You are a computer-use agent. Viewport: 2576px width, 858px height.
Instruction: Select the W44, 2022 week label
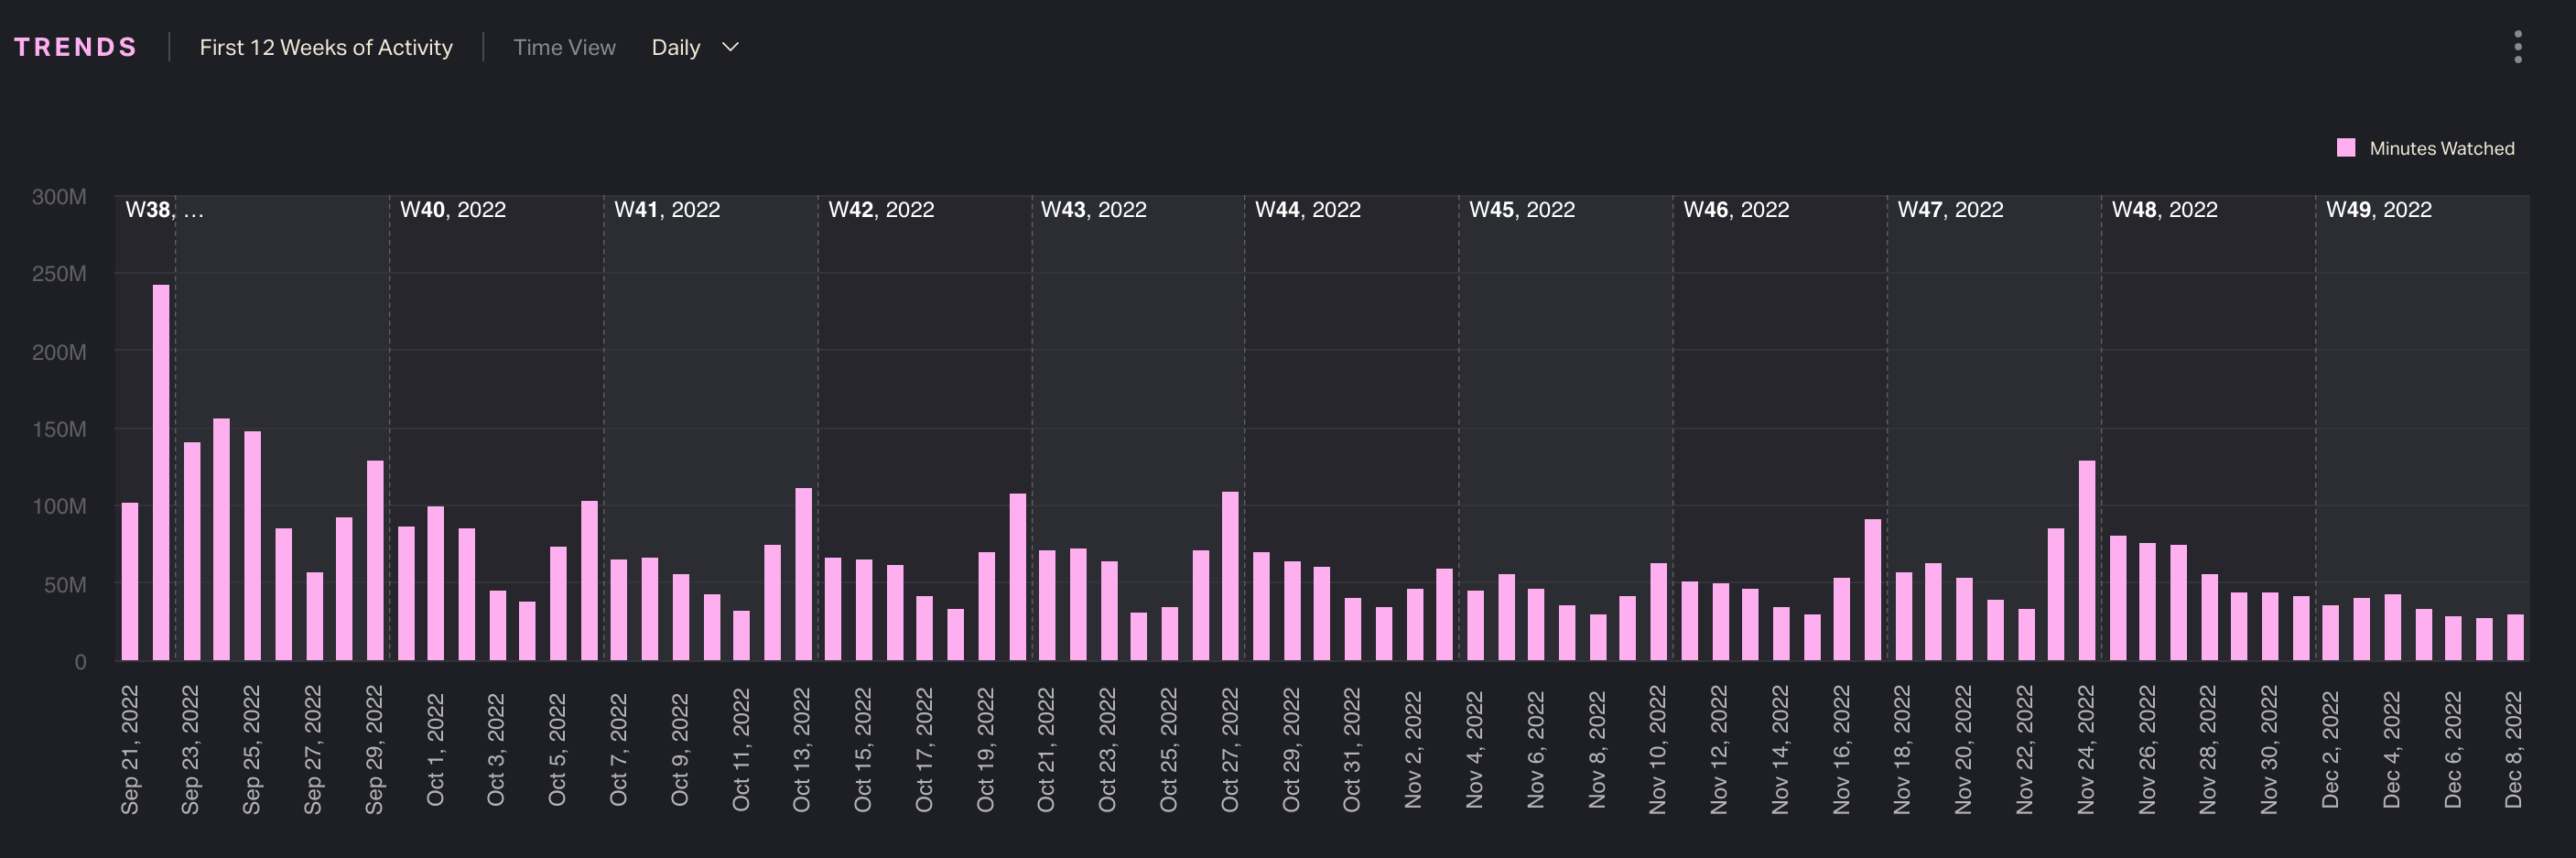pos(1307,210)
